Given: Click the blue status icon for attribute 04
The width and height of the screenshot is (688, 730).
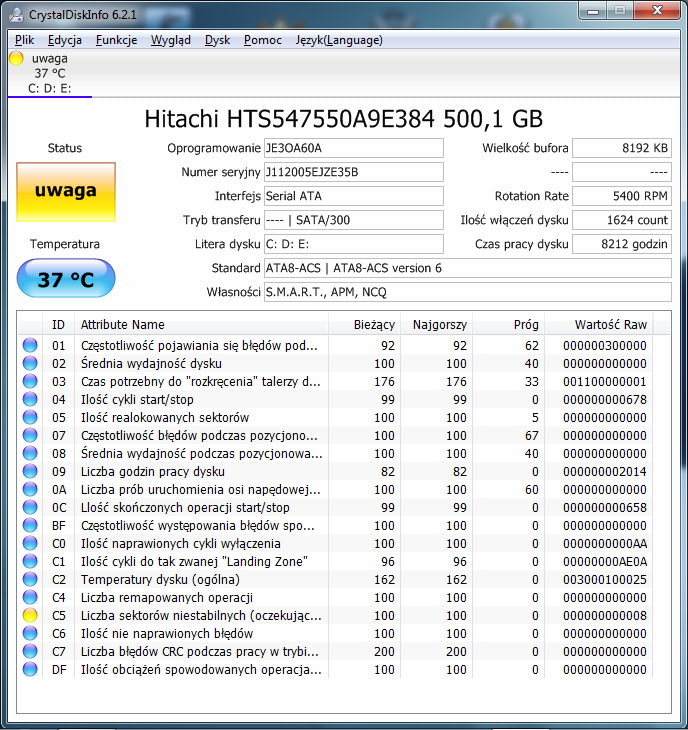Looking at the screenshot, I should [30, 399].
